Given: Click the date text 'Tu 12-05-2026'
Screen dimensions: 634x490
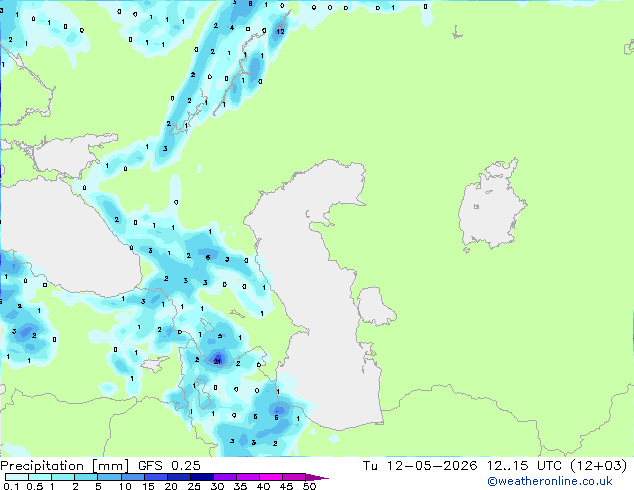Looking at the screenshot, I should tap(420, 466).
